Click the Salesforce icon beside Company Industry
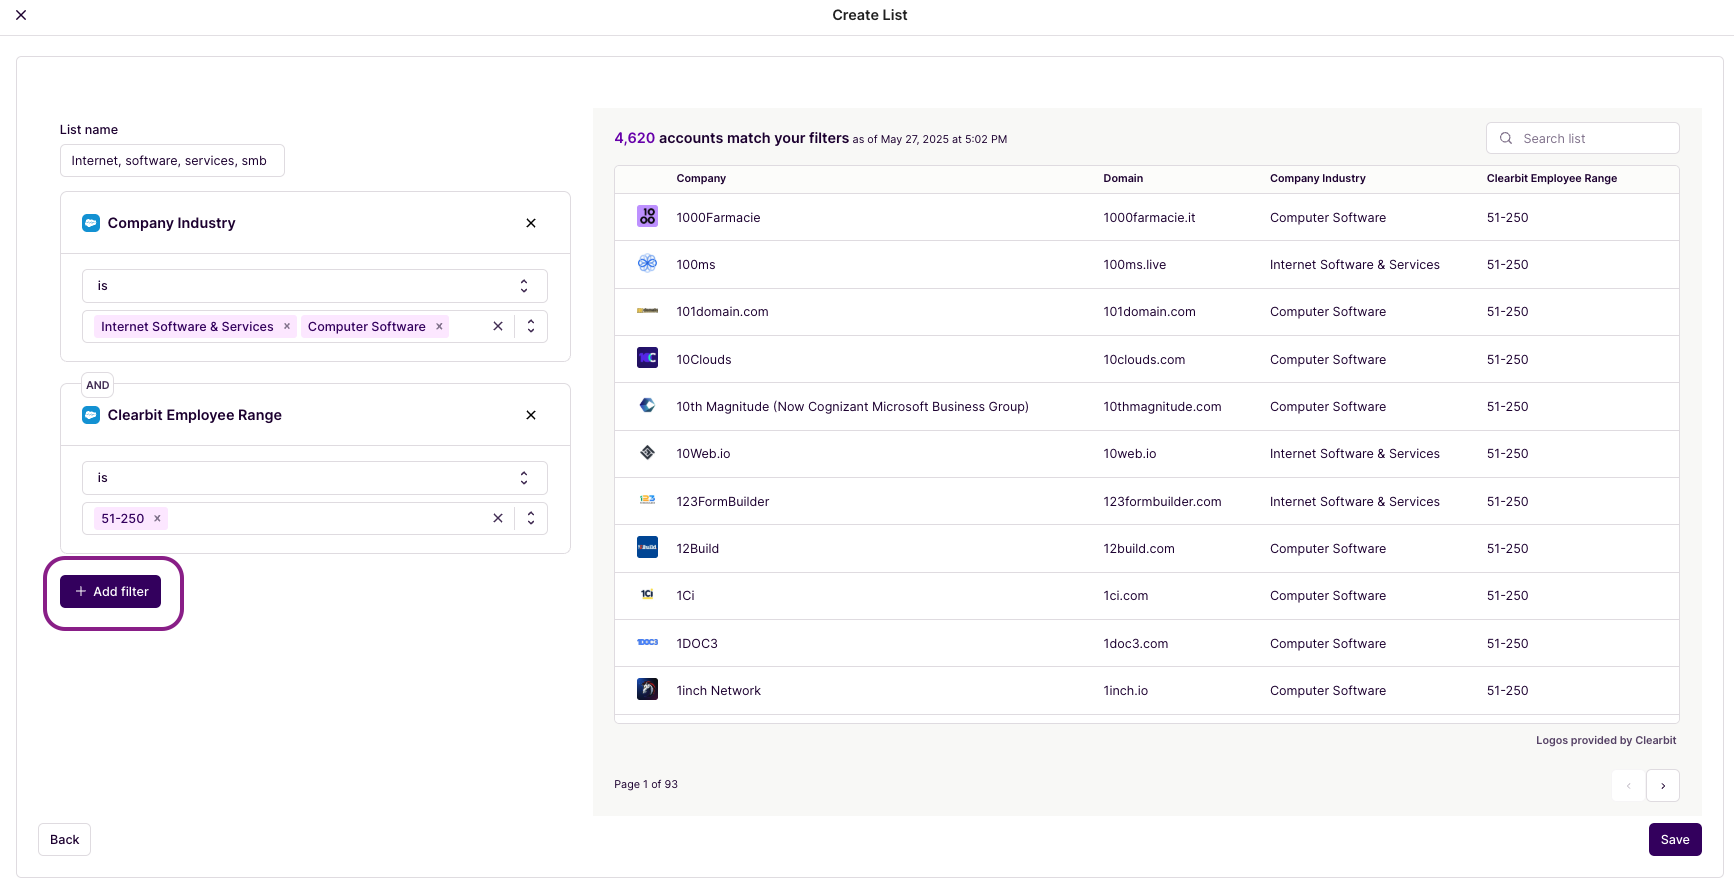 [91, 223]
